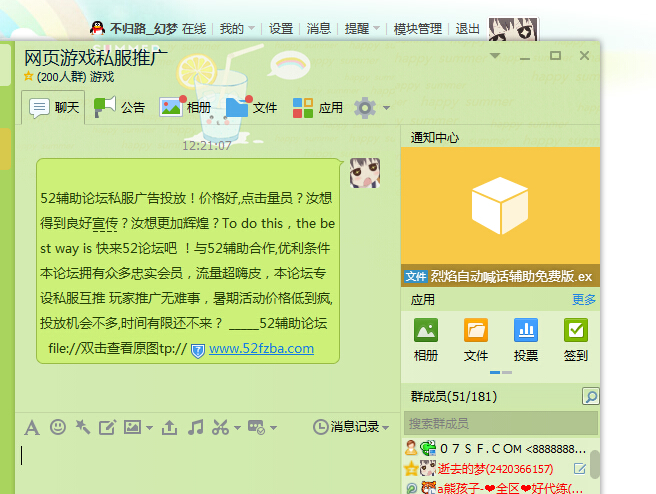Image resolution: width=656 pixels, height=494 pixels.
Task: Open the 提醒 reminders dropdown
Action: point(362,28)
